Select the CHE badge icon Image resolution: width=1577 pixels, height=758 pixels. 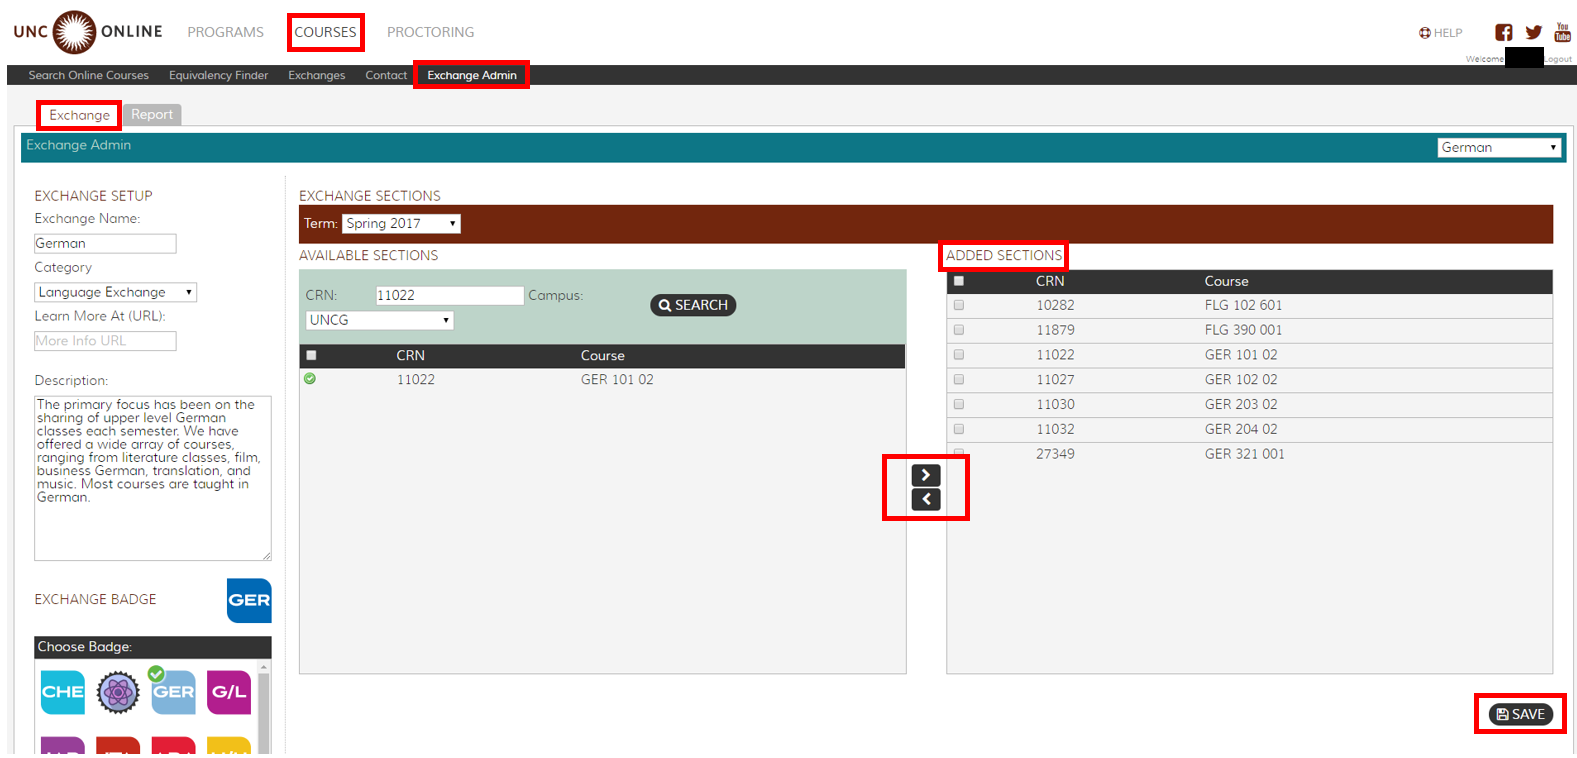tap(62, 692)
